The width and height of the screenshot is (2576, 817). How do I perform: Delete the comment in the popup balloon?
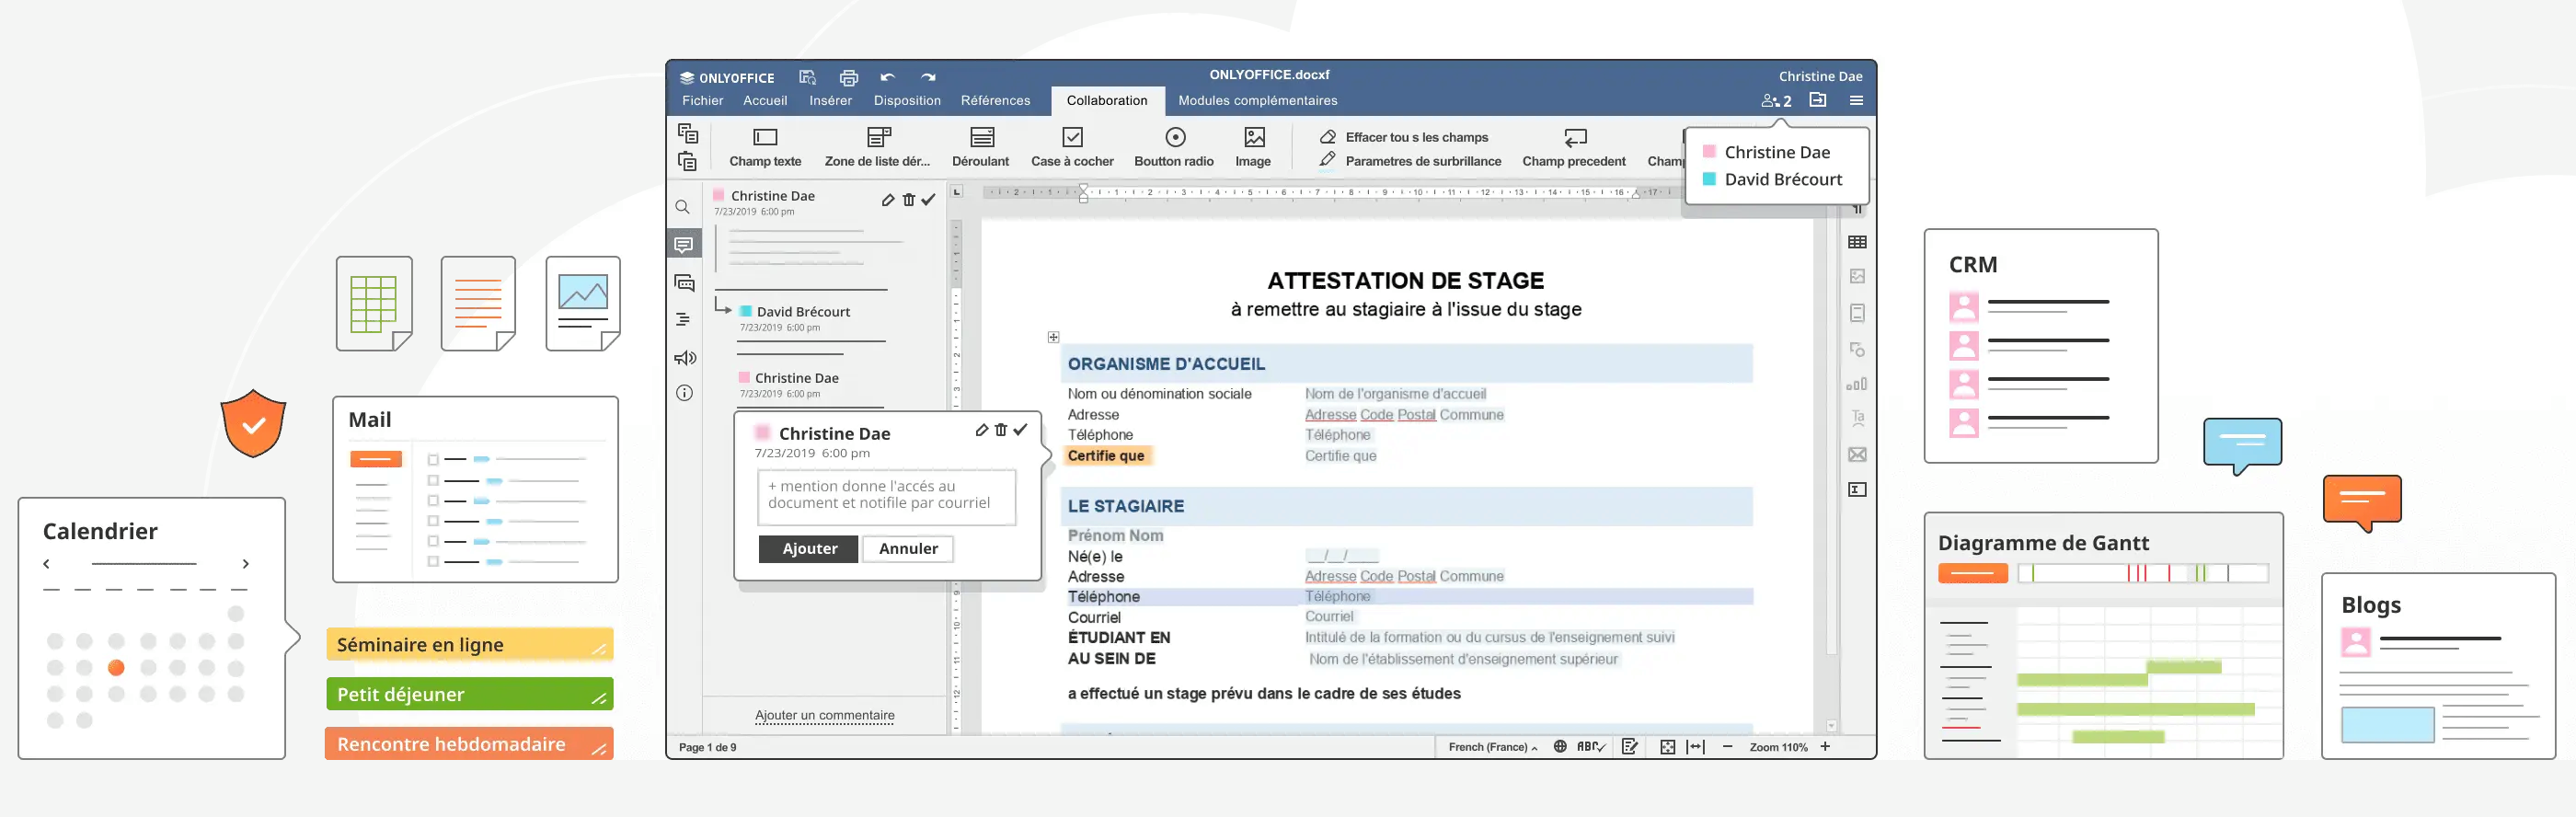tap(1001, 430)
